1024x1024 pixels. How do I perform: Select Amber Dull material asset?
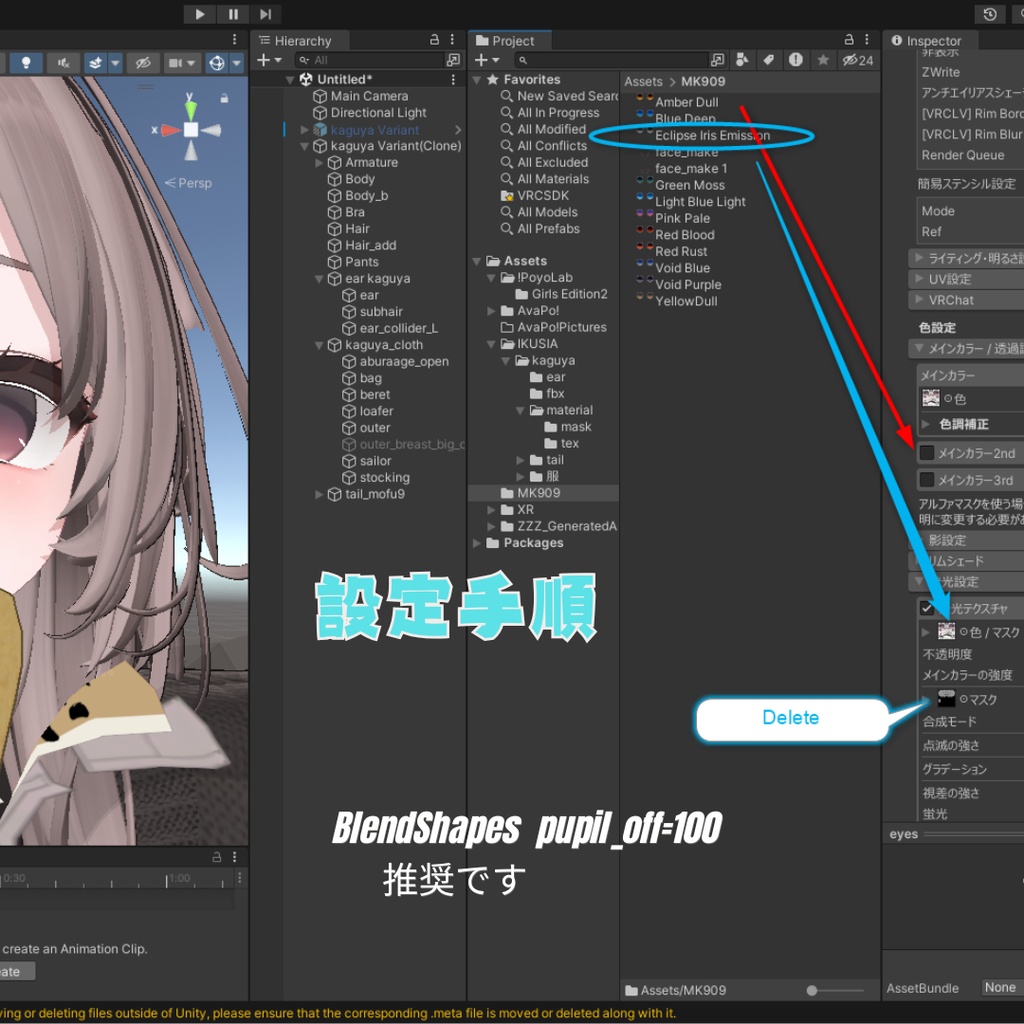tap(686, 103)
